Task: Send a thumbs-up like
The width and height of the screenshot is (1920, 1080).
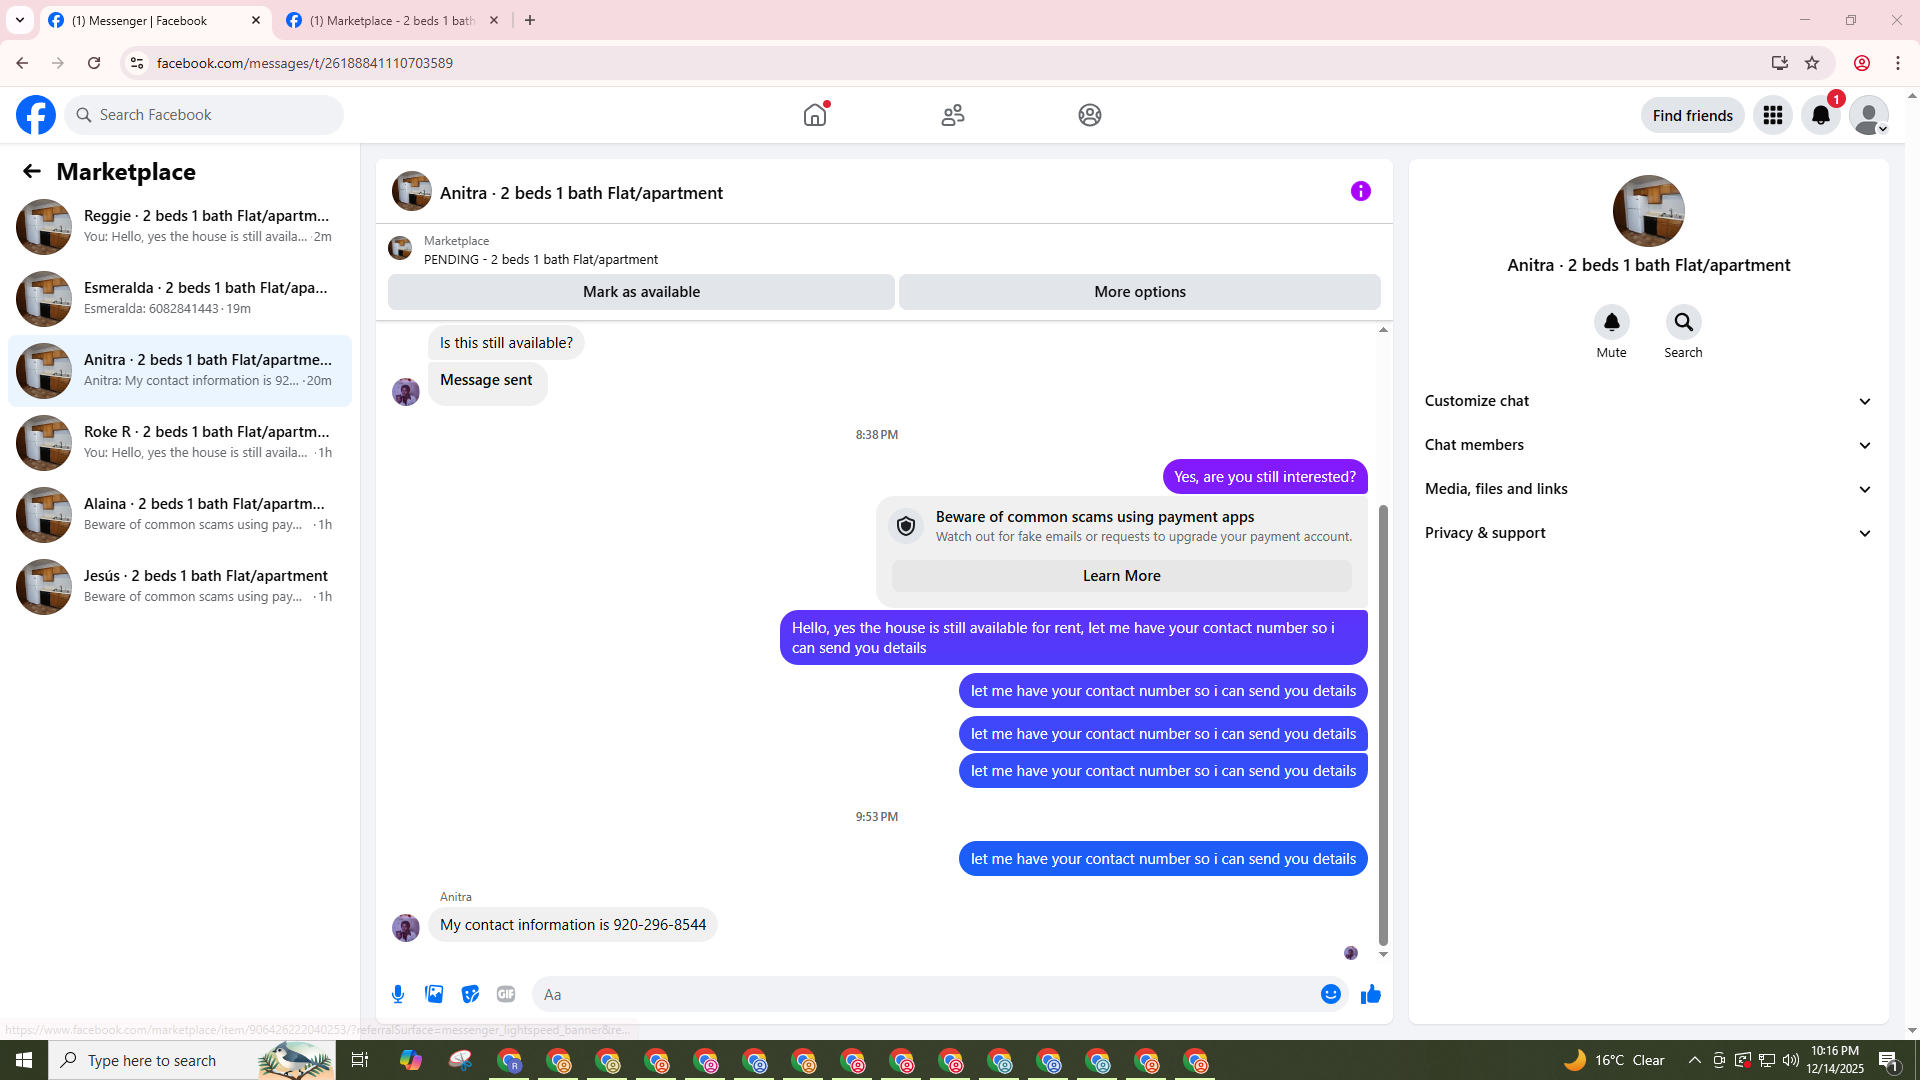Action: pyautogui.click(x=1370, y=994)
